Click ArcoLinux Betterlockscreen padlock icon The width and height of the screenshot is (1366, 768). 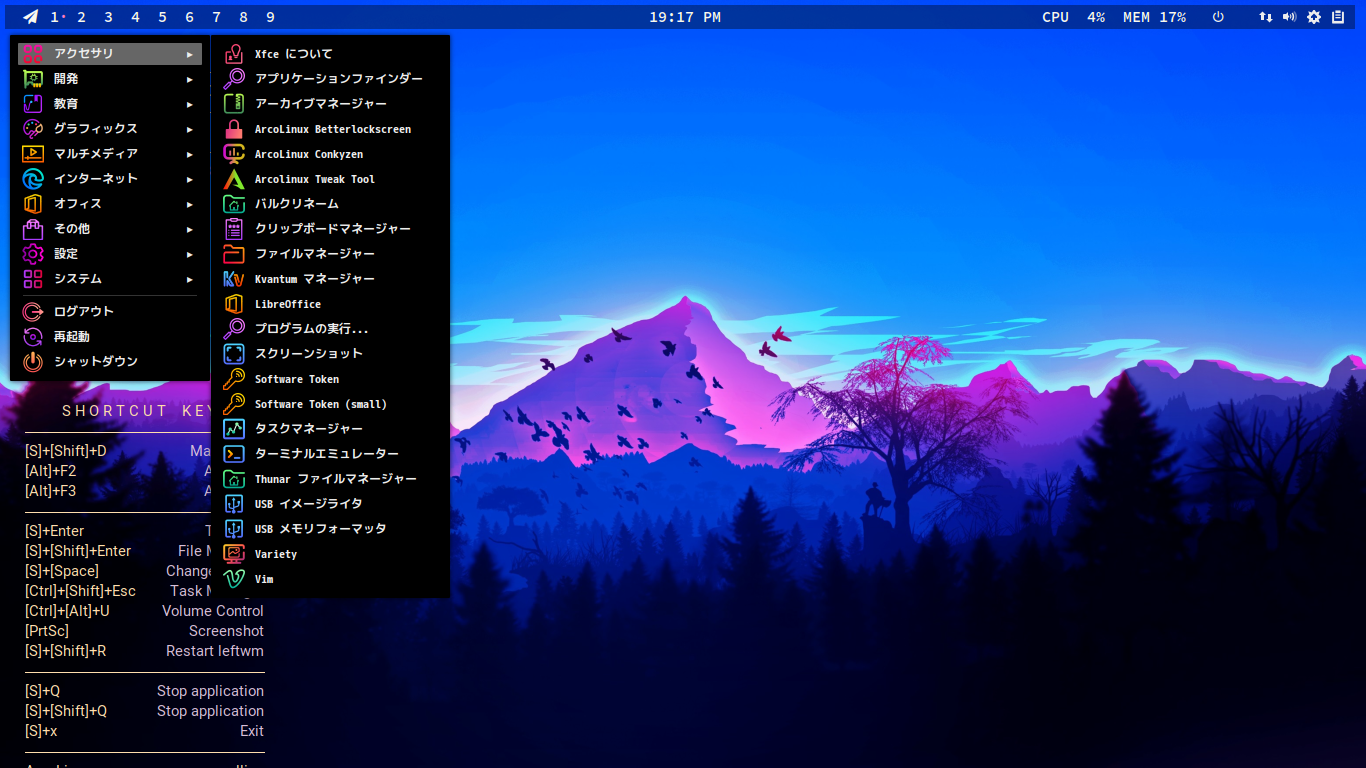click(234, 129)
